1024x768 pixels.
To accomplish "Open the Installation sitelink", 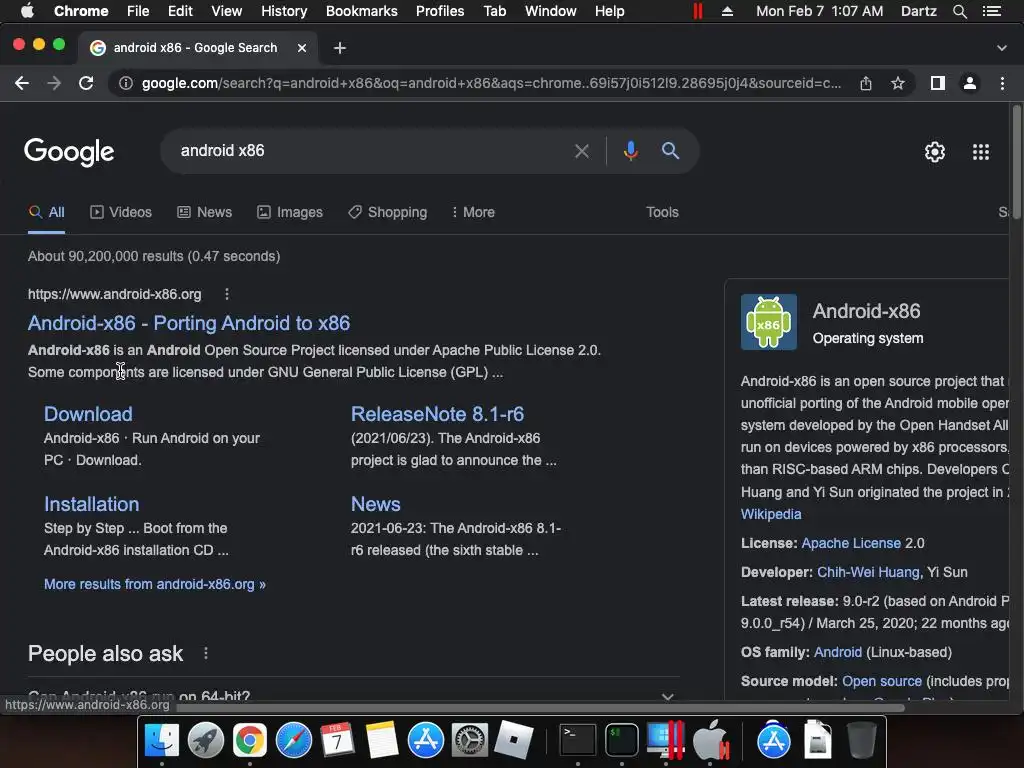I will [91, 504].
